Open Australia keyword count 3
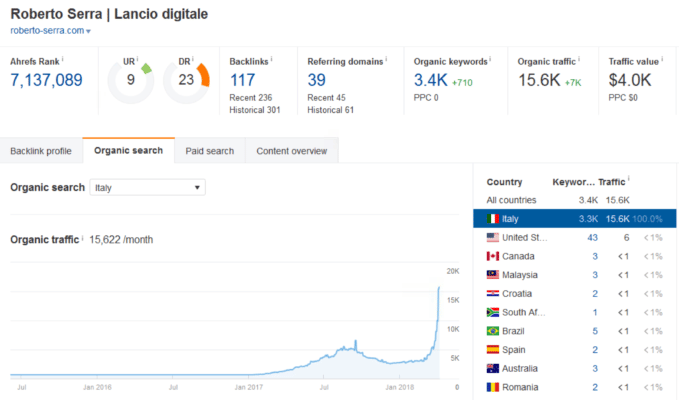The width and height of the screenshot is (679, 400). 595,368
